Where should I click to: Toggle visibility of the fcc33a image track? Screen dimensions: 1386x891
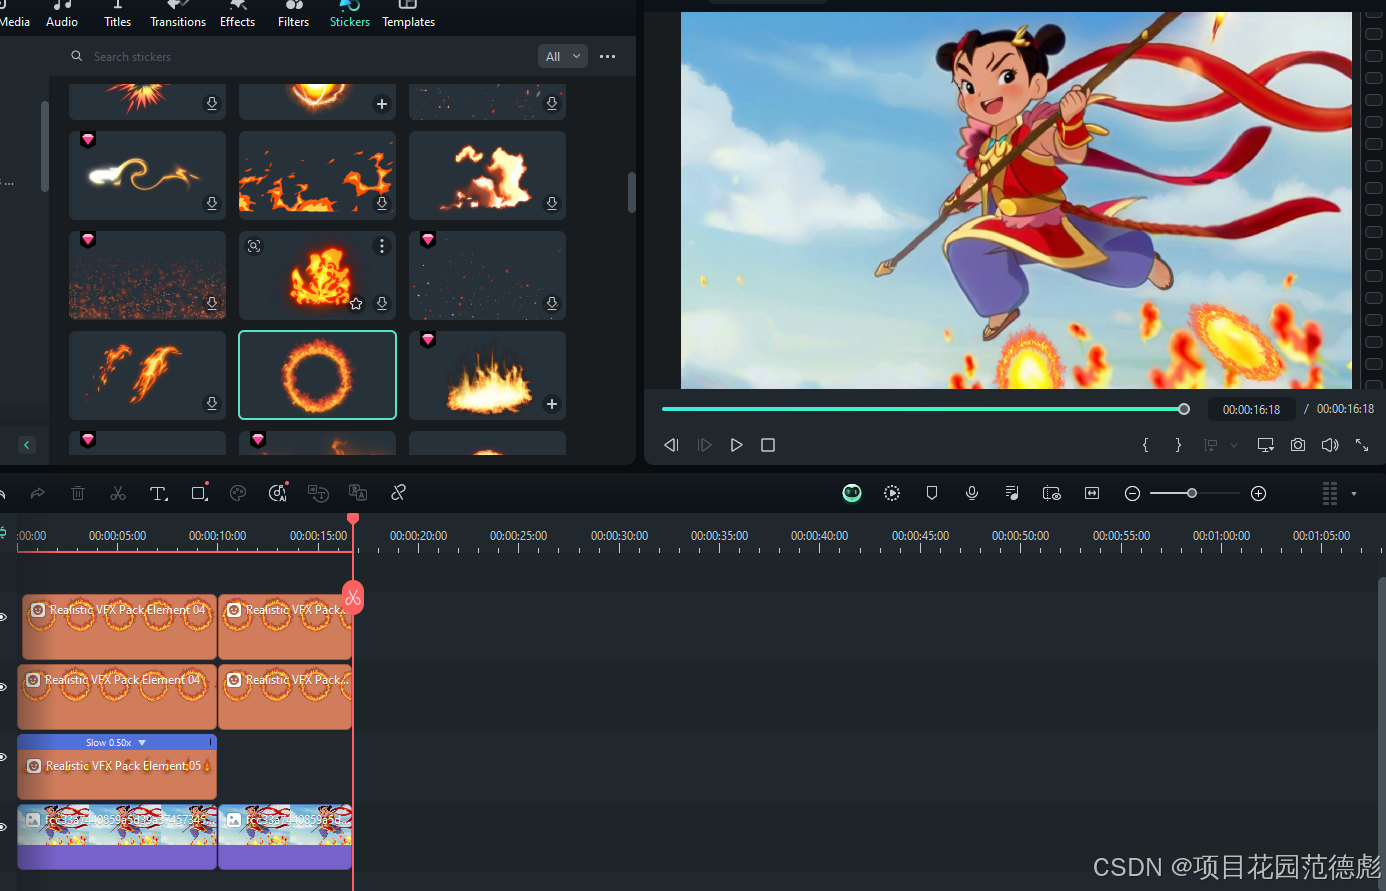click(x=3, y=827)
